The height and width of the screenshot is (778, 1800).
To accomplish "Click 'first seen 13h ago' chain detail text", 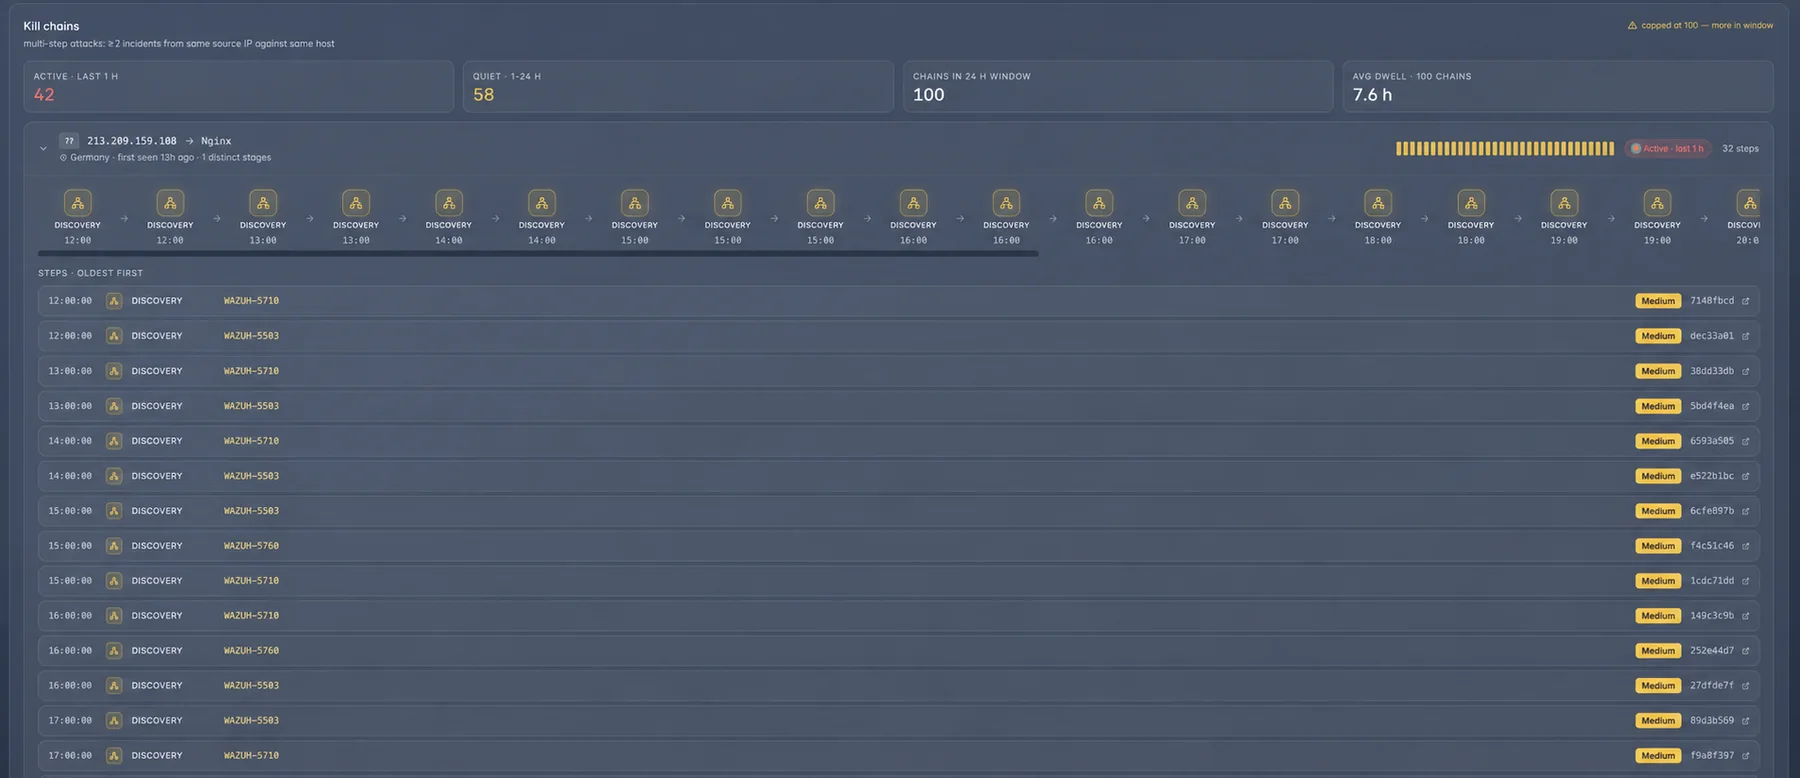I will (x=156, y=158).
